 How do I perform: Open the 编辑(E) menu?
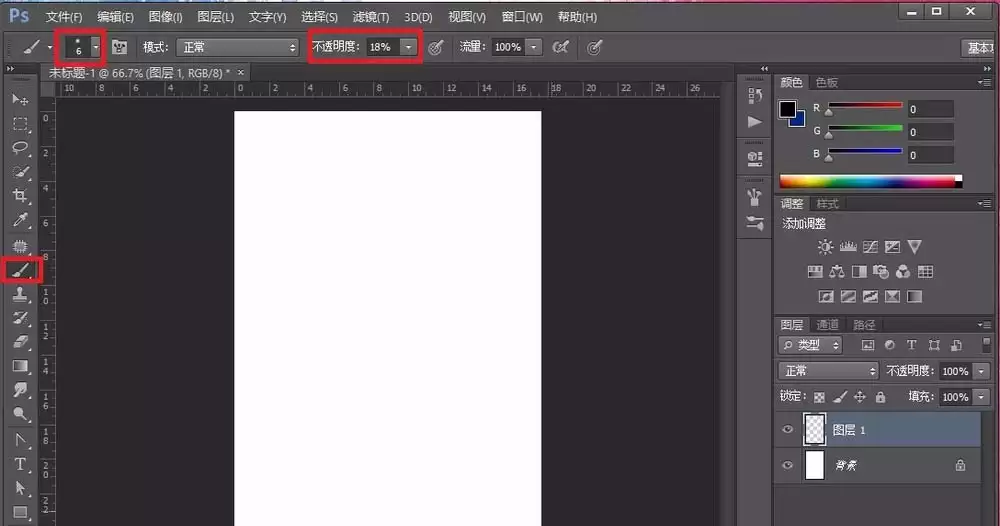[x=115, y=17]
